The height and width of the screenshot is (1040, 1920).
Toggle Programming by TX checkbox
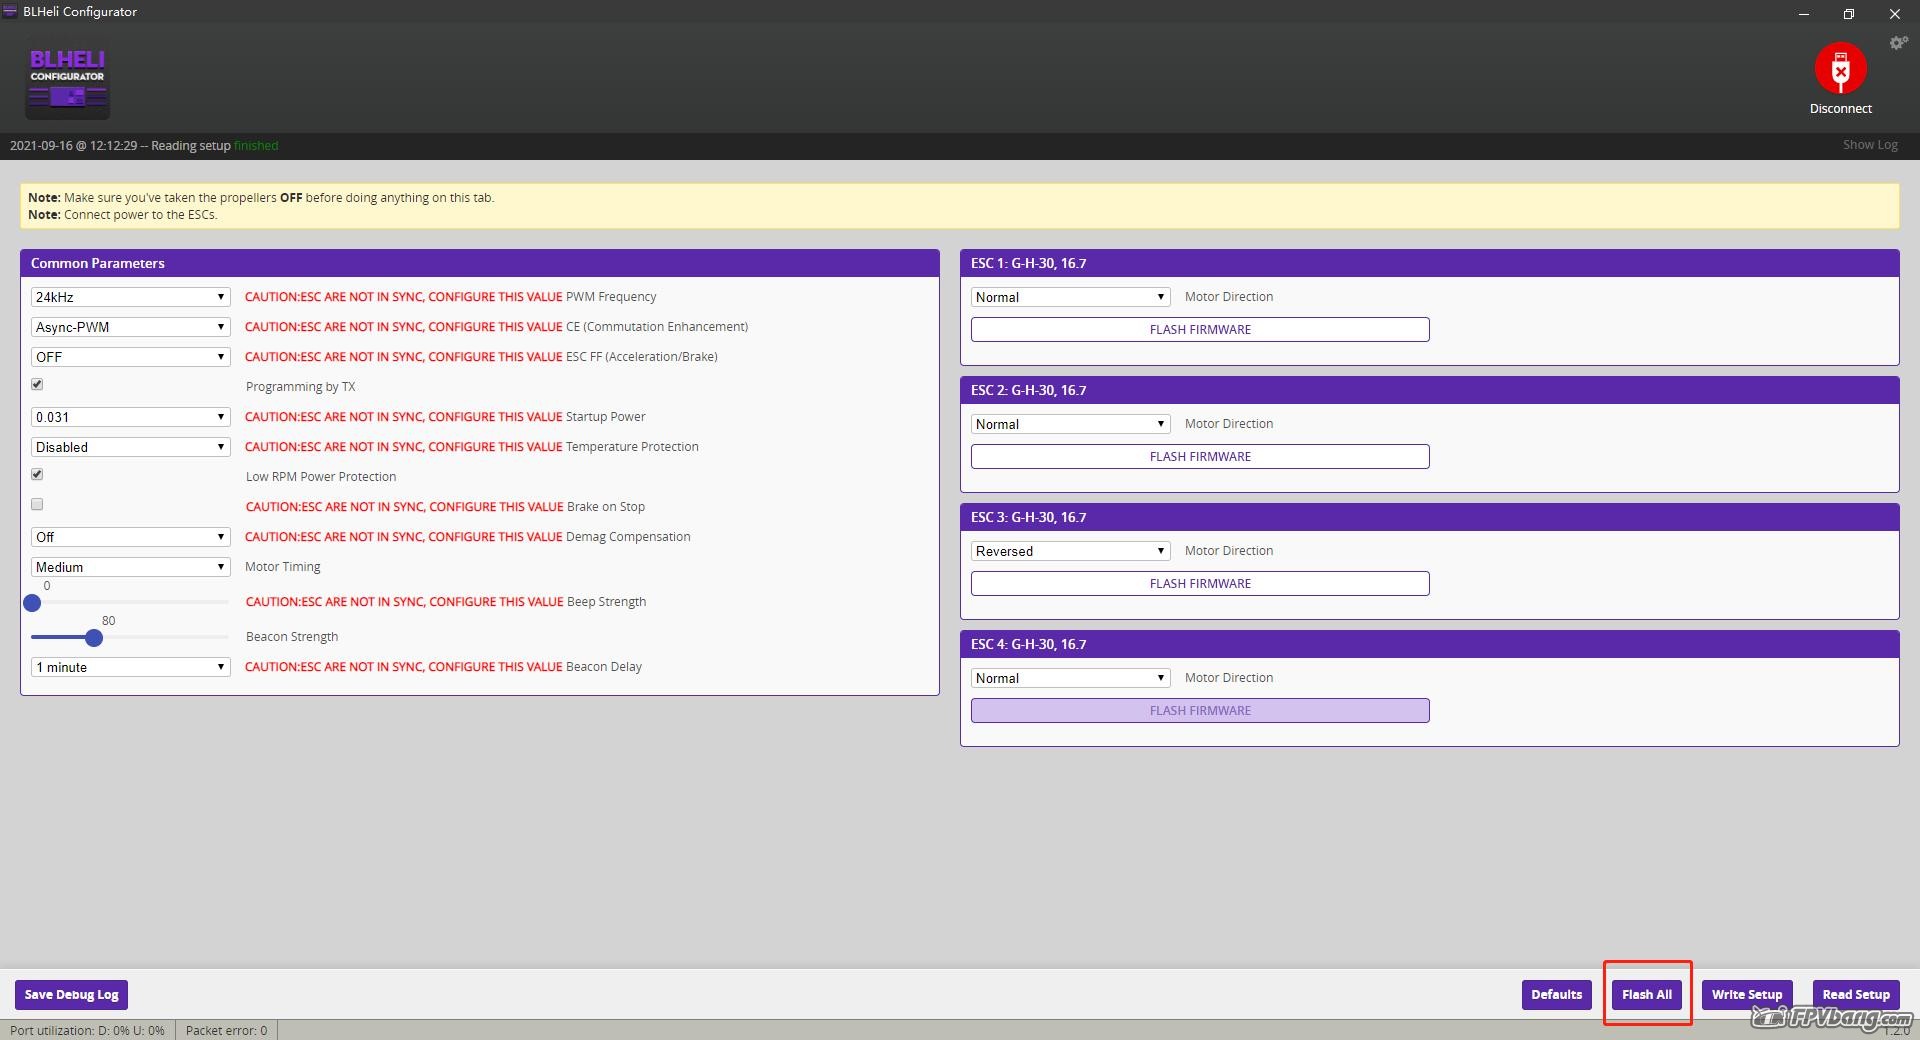[37, 384]
